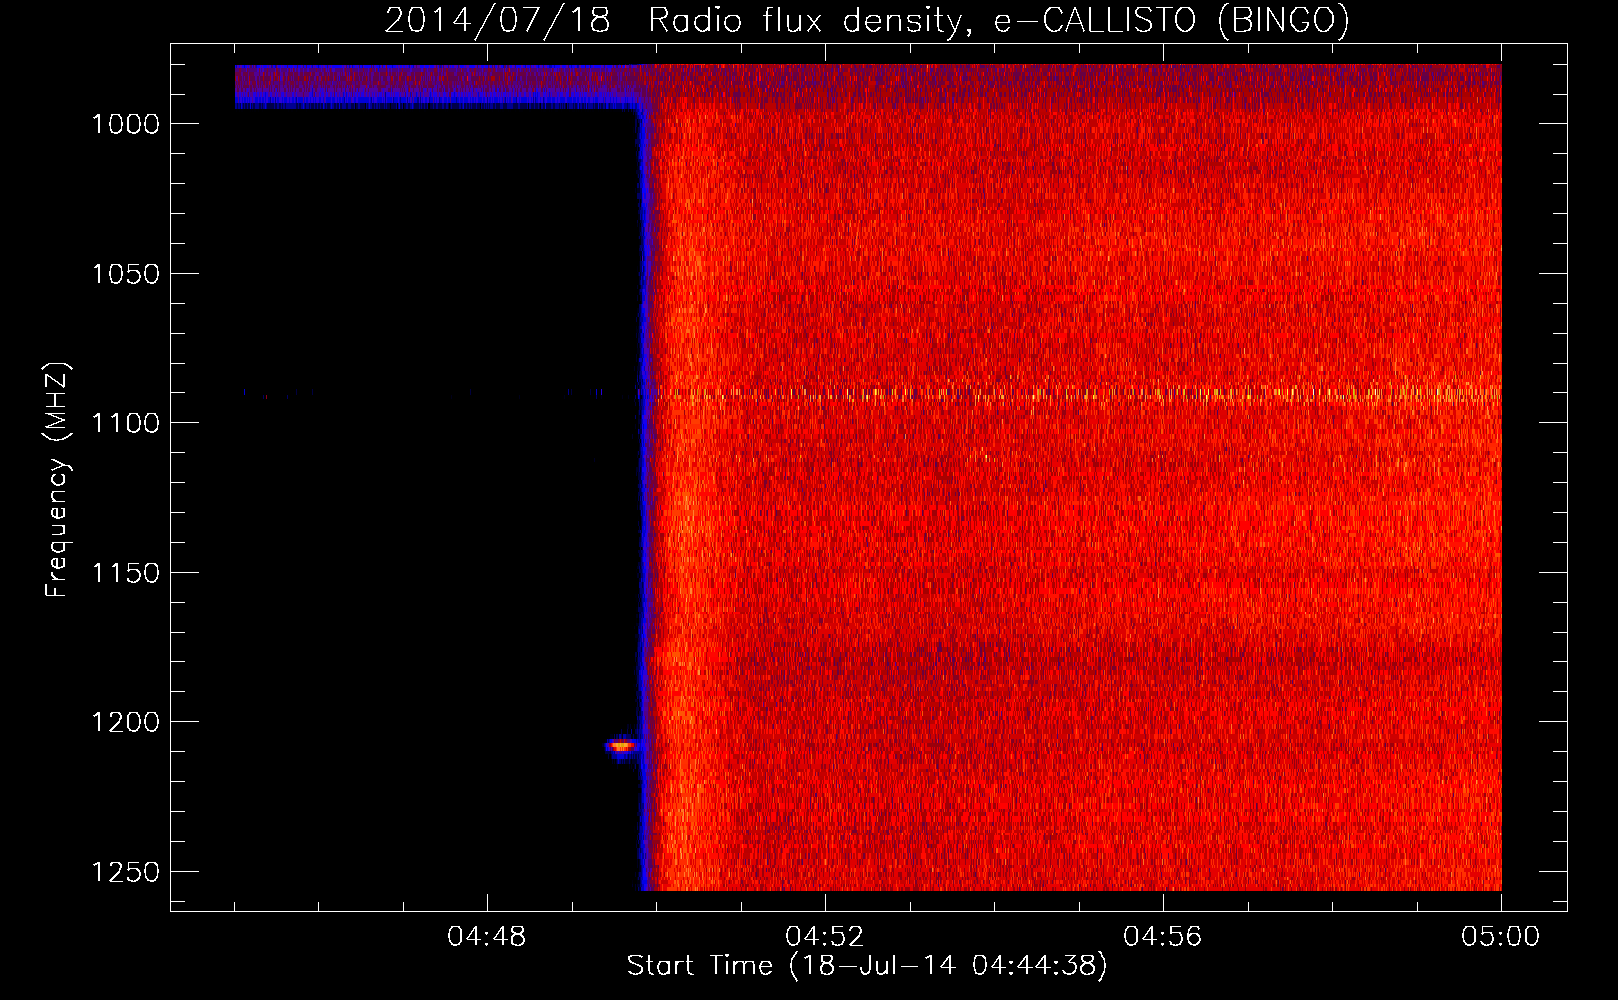
Task: Select the 1050 frequency tick label
Action: (125, 274)
